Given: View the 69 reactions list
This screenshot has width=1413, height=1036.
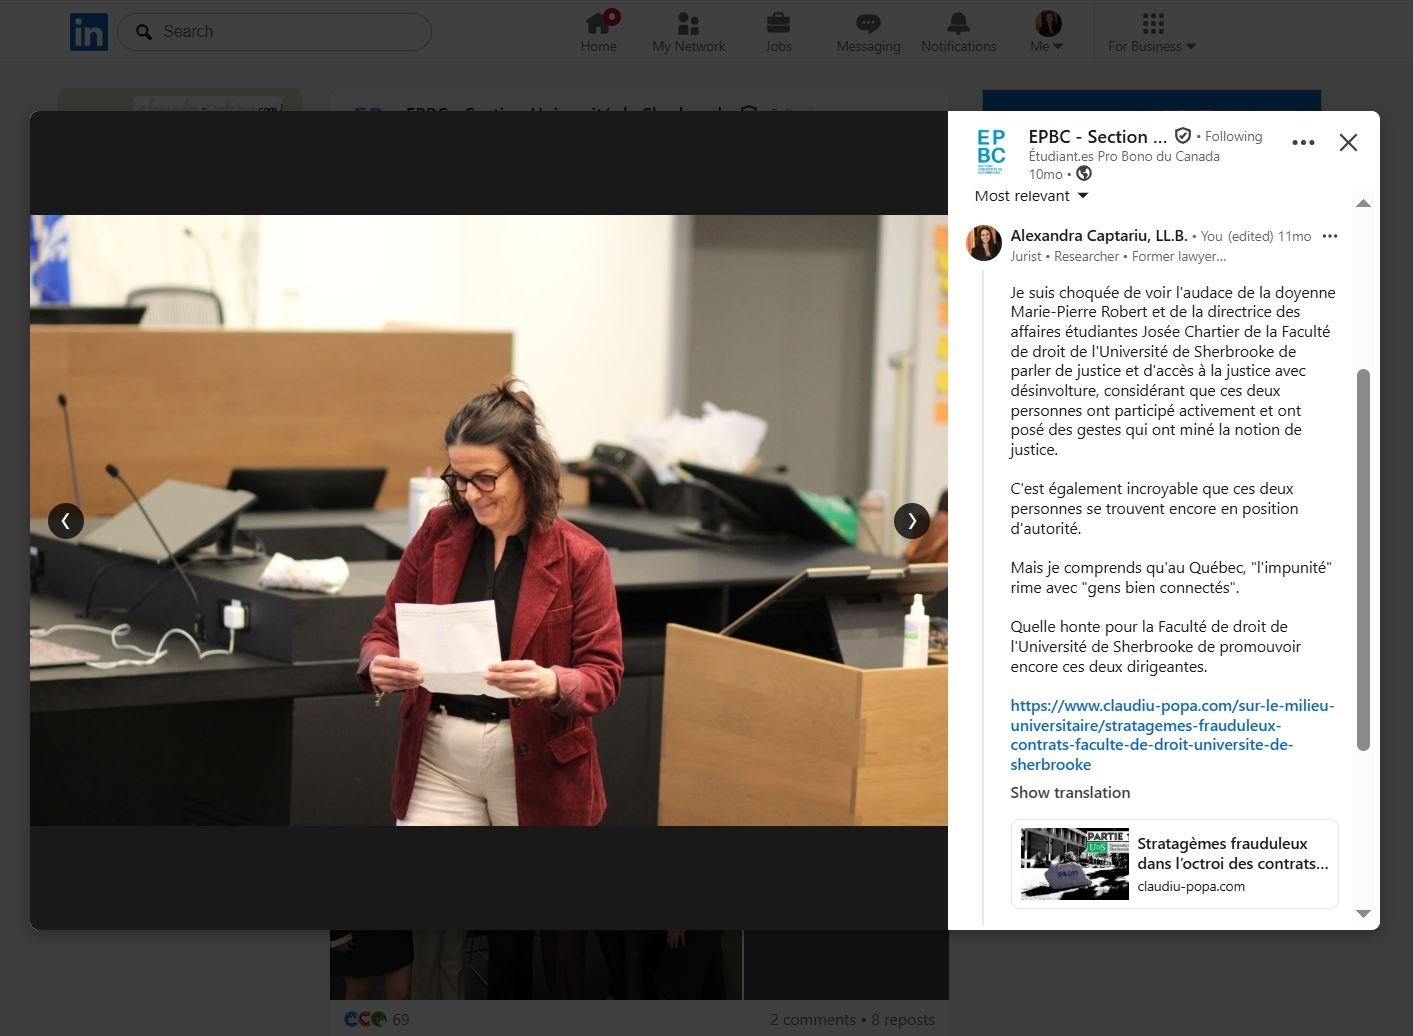Looking at the screenshot, I should coord(377,1020).
